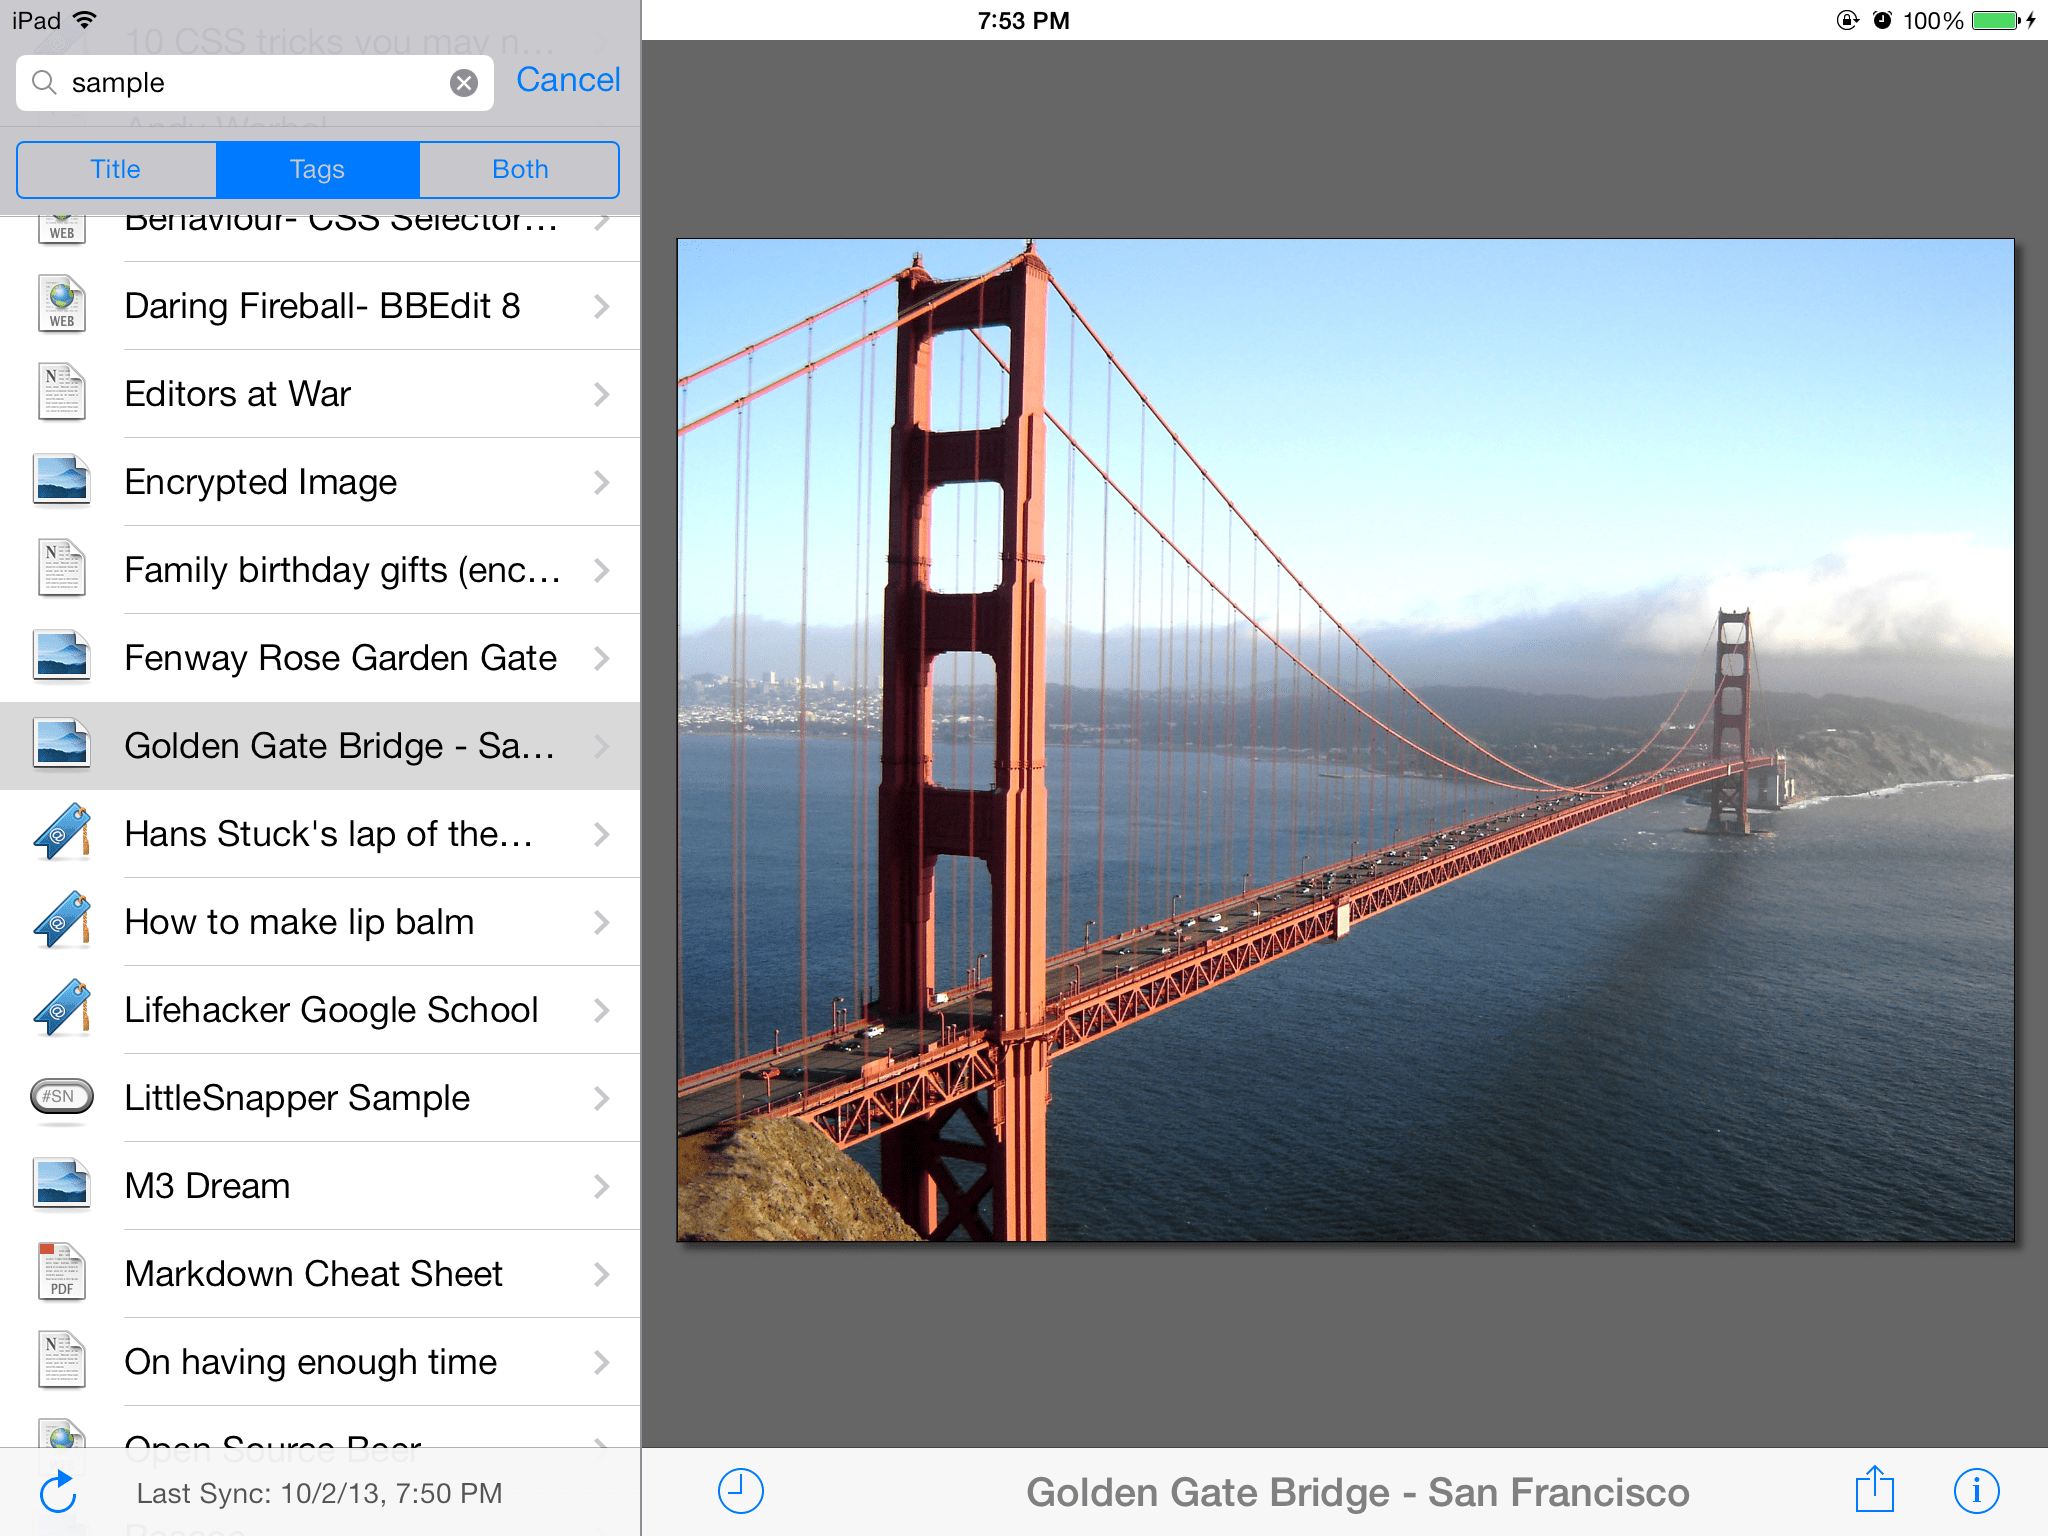Viewport: 2048px width, 1536px height.
Task: Tap chevron next to Editors at War
Action: click(x=601, y=394)
